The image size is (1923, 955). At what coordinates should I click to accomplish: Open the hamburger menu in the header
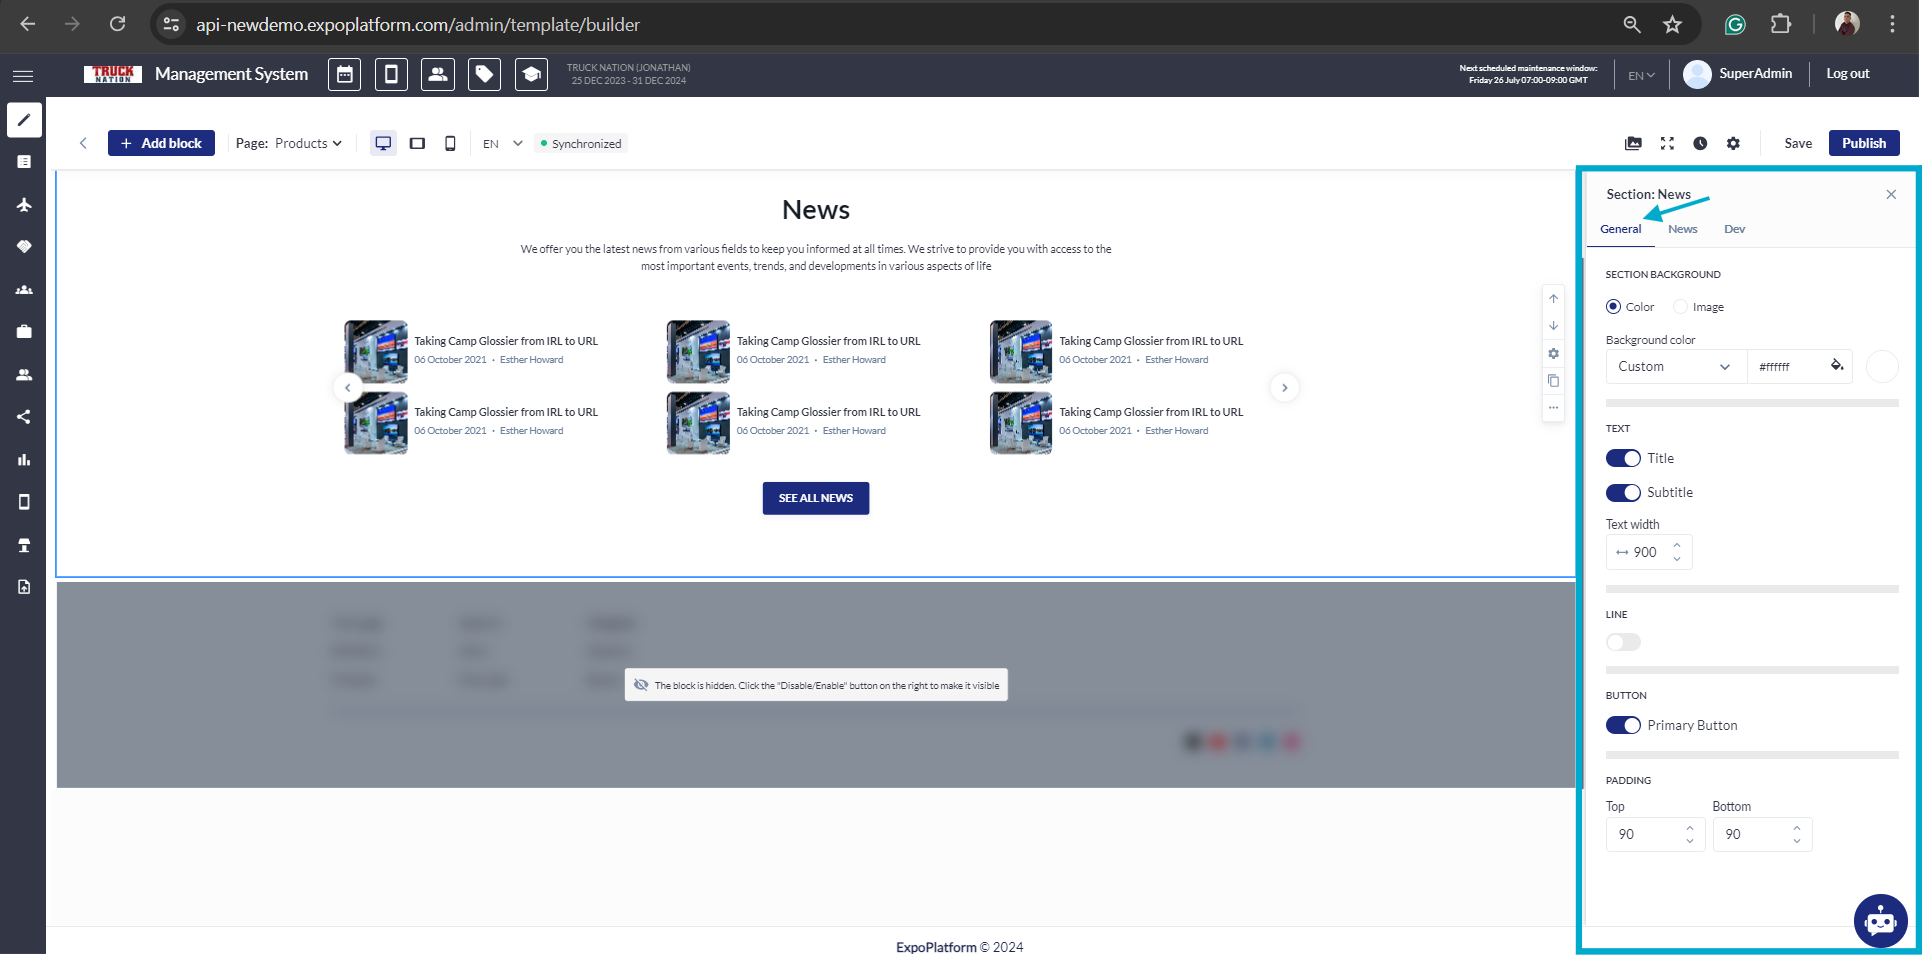point(23,75)
